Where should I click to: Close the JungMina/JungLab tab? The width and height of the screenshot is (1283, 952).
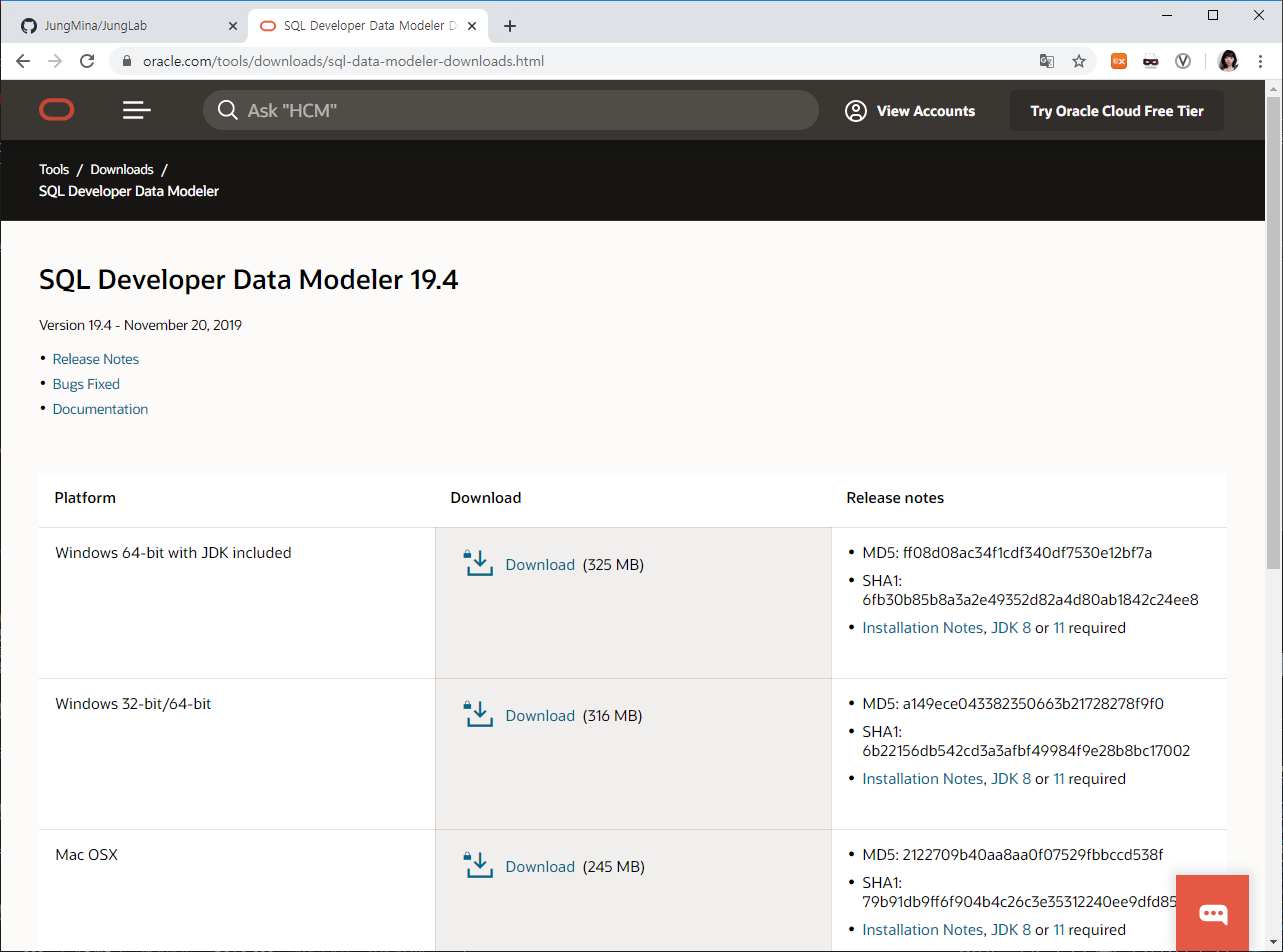[x=233, y=26]
